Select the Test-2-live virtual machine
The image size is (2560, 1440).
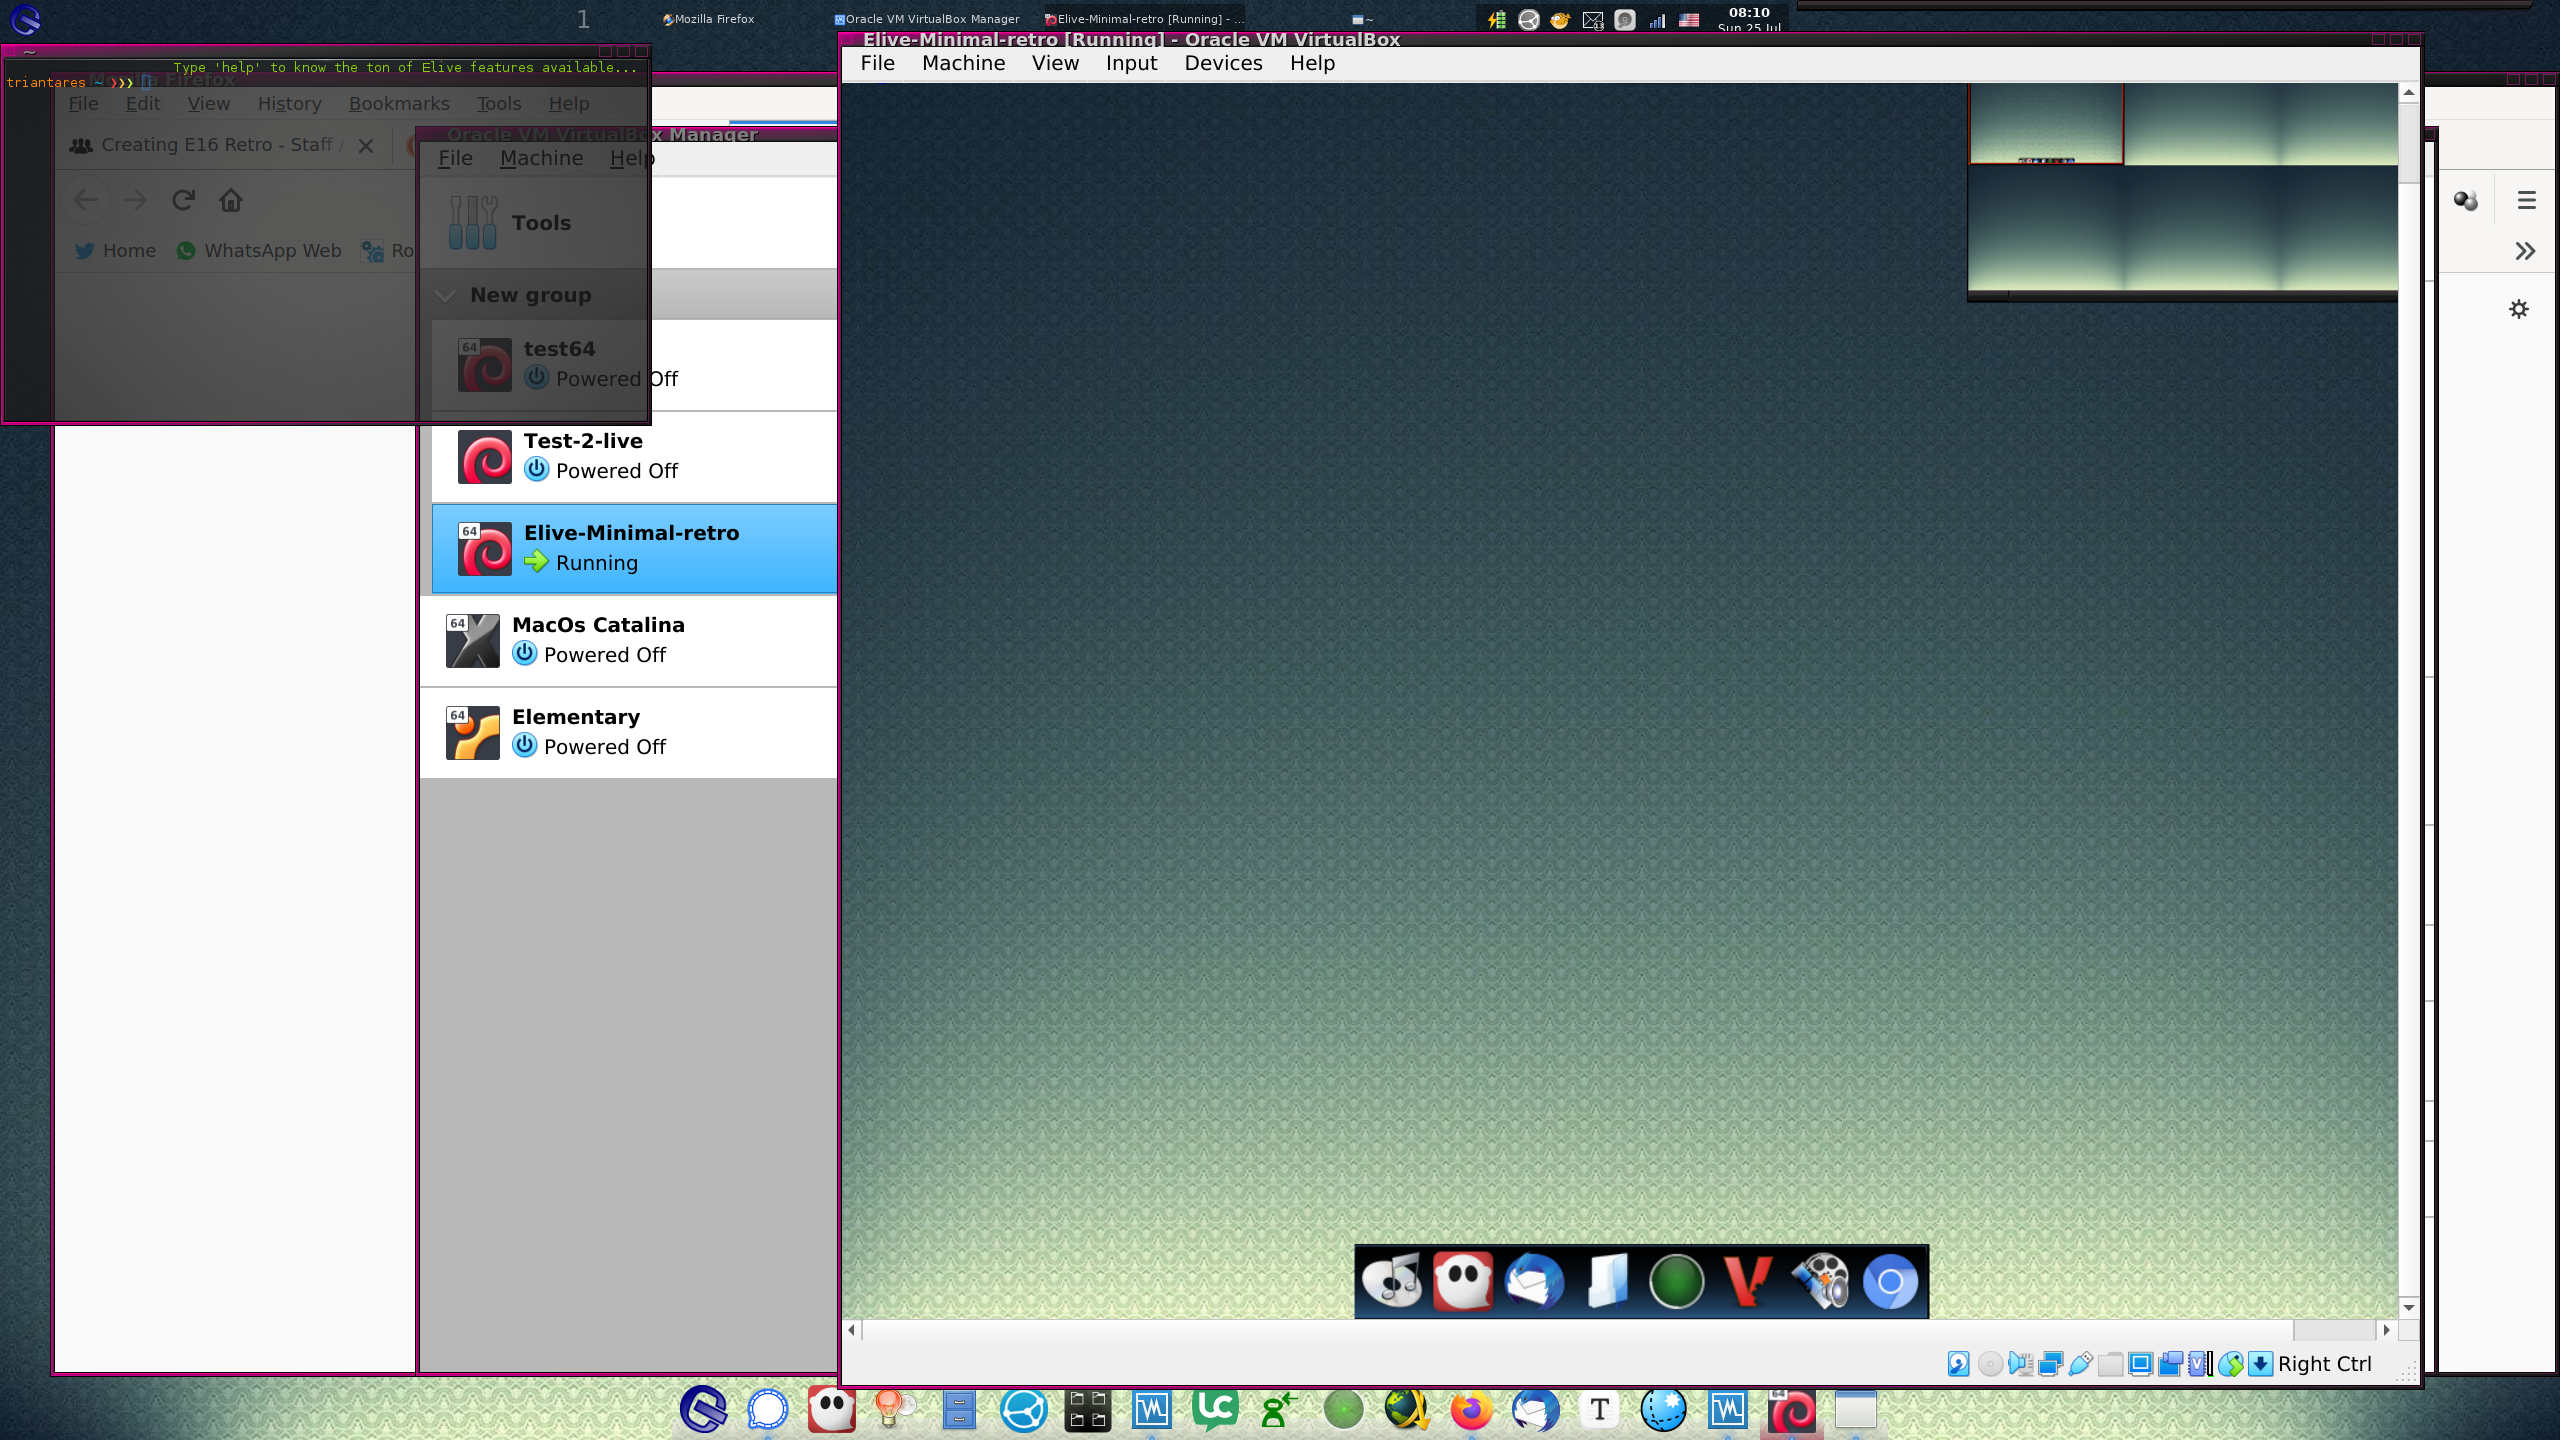point(634,457)
